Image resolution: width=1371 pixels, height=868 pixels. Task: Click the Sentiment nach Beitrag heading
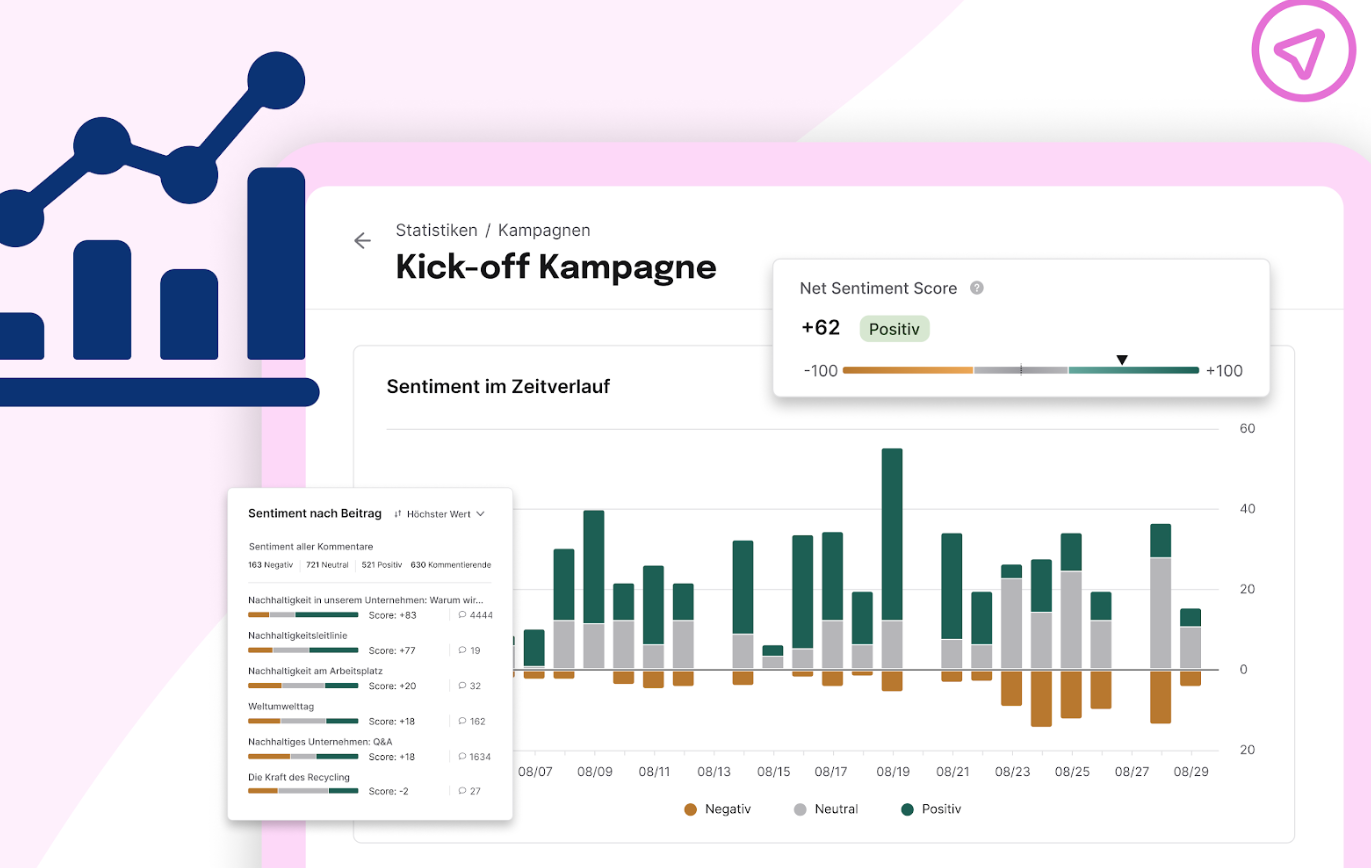tap(315, 513)
